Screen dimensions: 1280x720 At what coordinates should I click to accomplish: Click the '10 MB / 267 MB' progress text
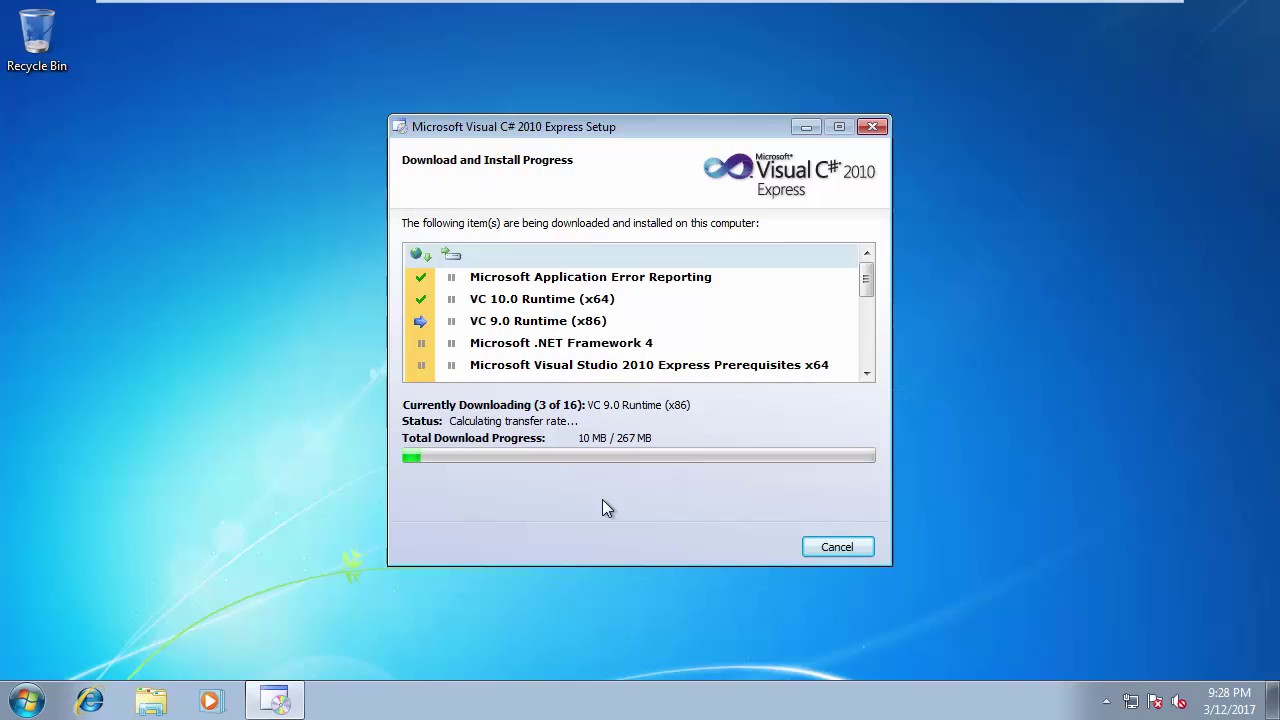click(615, 438)
